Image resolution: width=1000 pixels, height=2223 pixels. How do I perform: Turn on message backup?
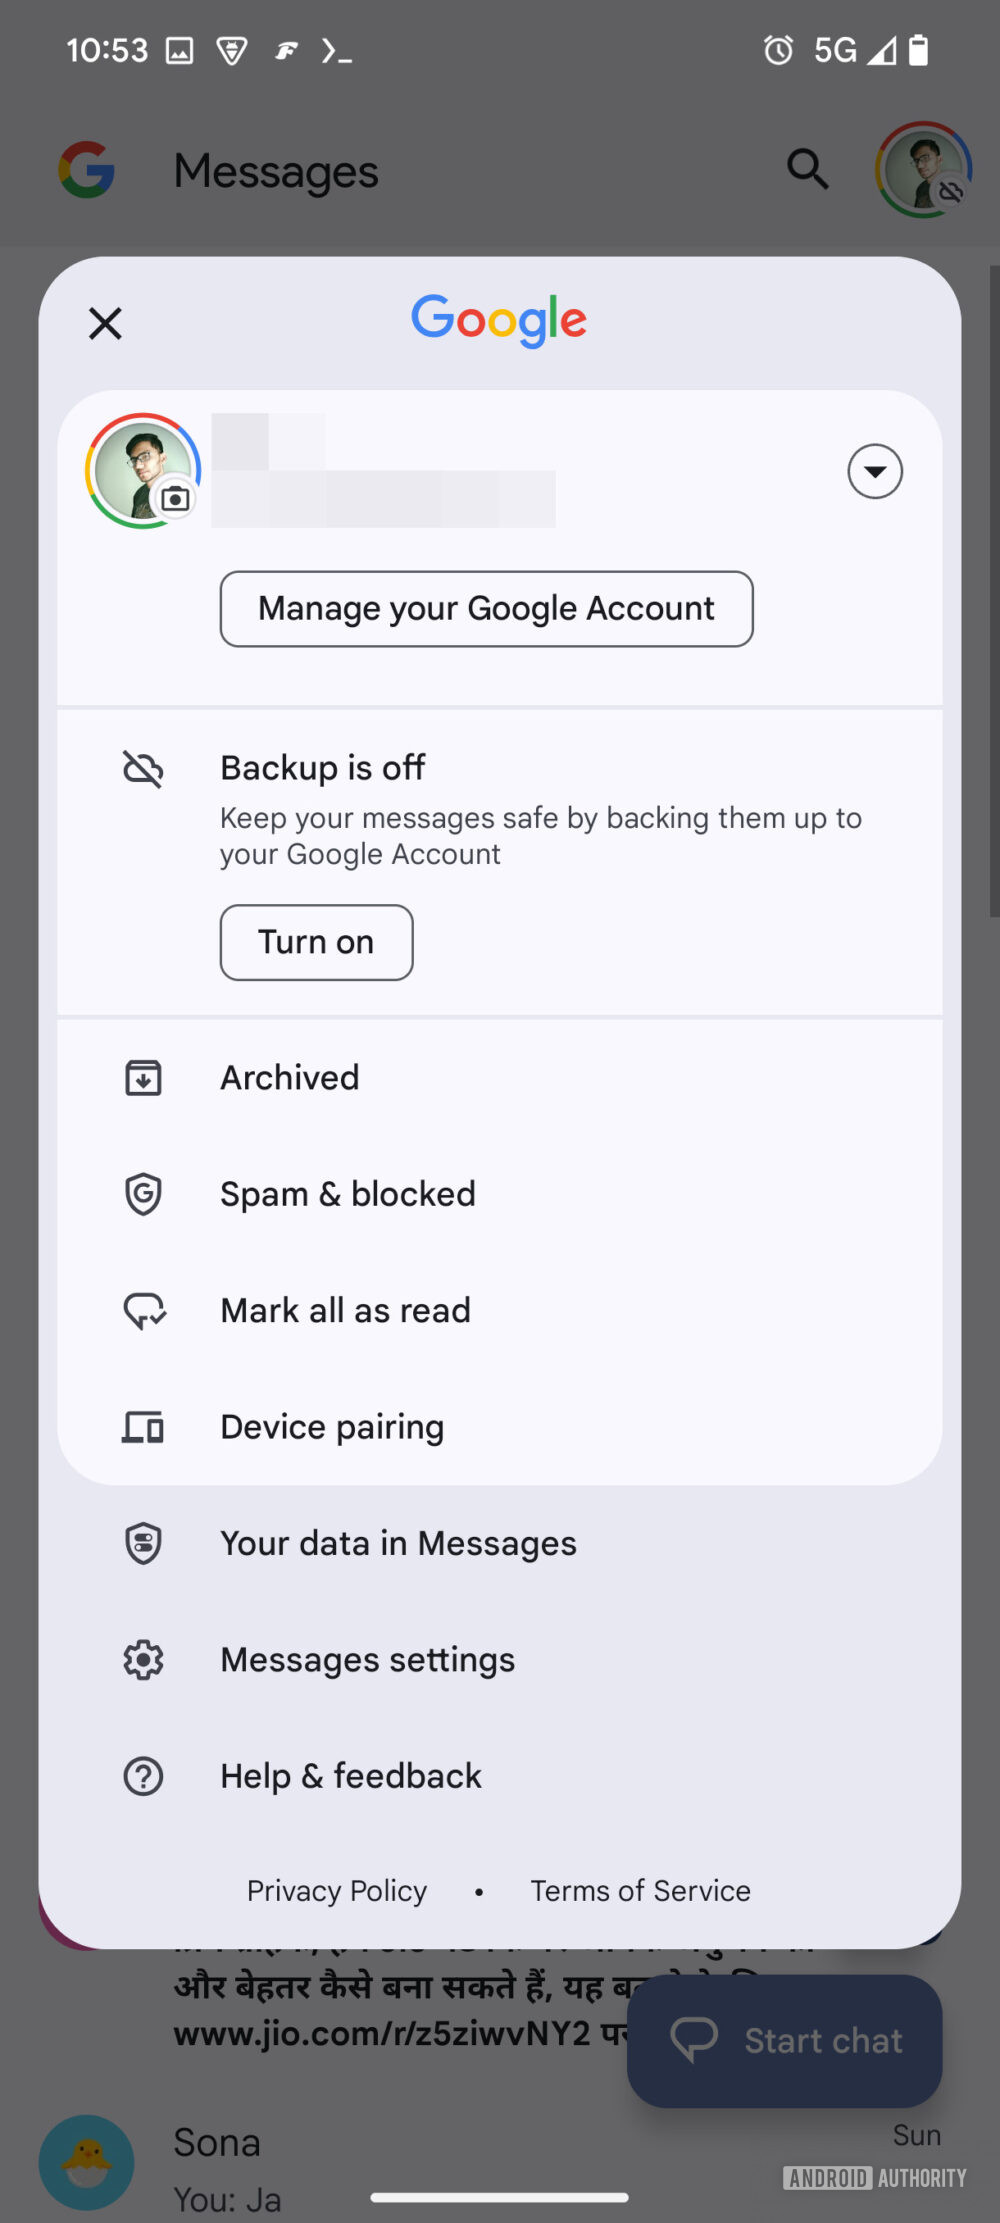coord(316,942)
